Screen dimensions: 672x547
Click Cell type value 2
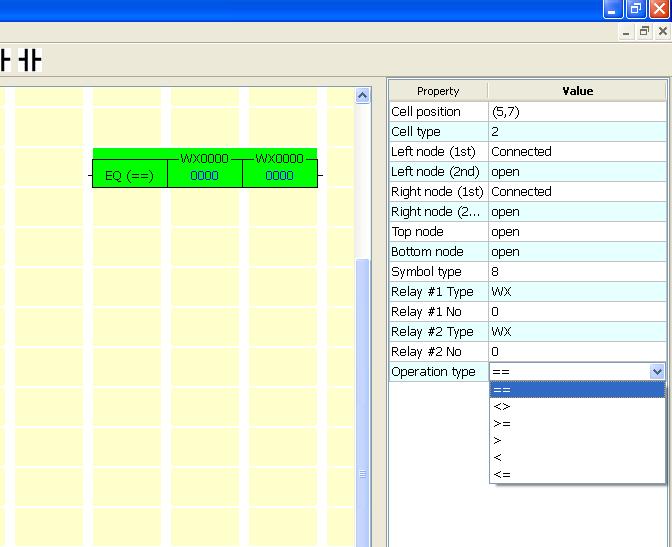click(577, 132)
